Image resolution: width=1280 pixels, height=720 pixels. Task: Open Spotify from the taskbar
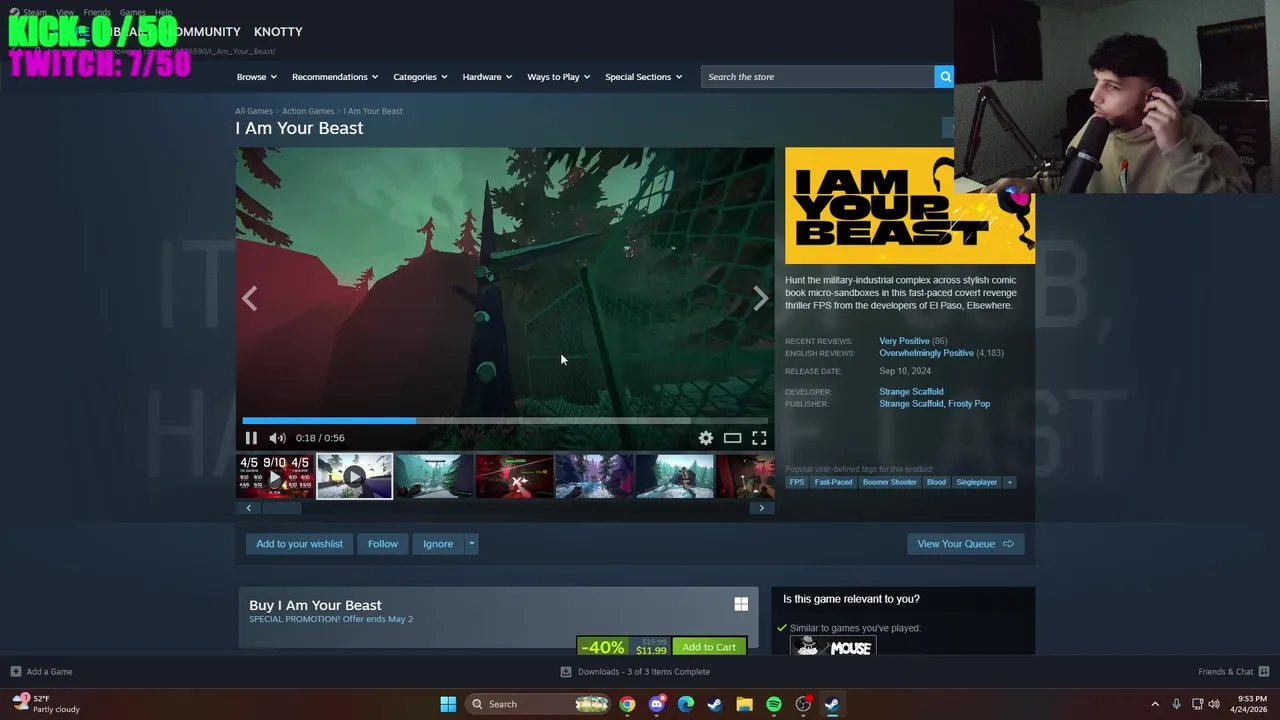point(773,704)
